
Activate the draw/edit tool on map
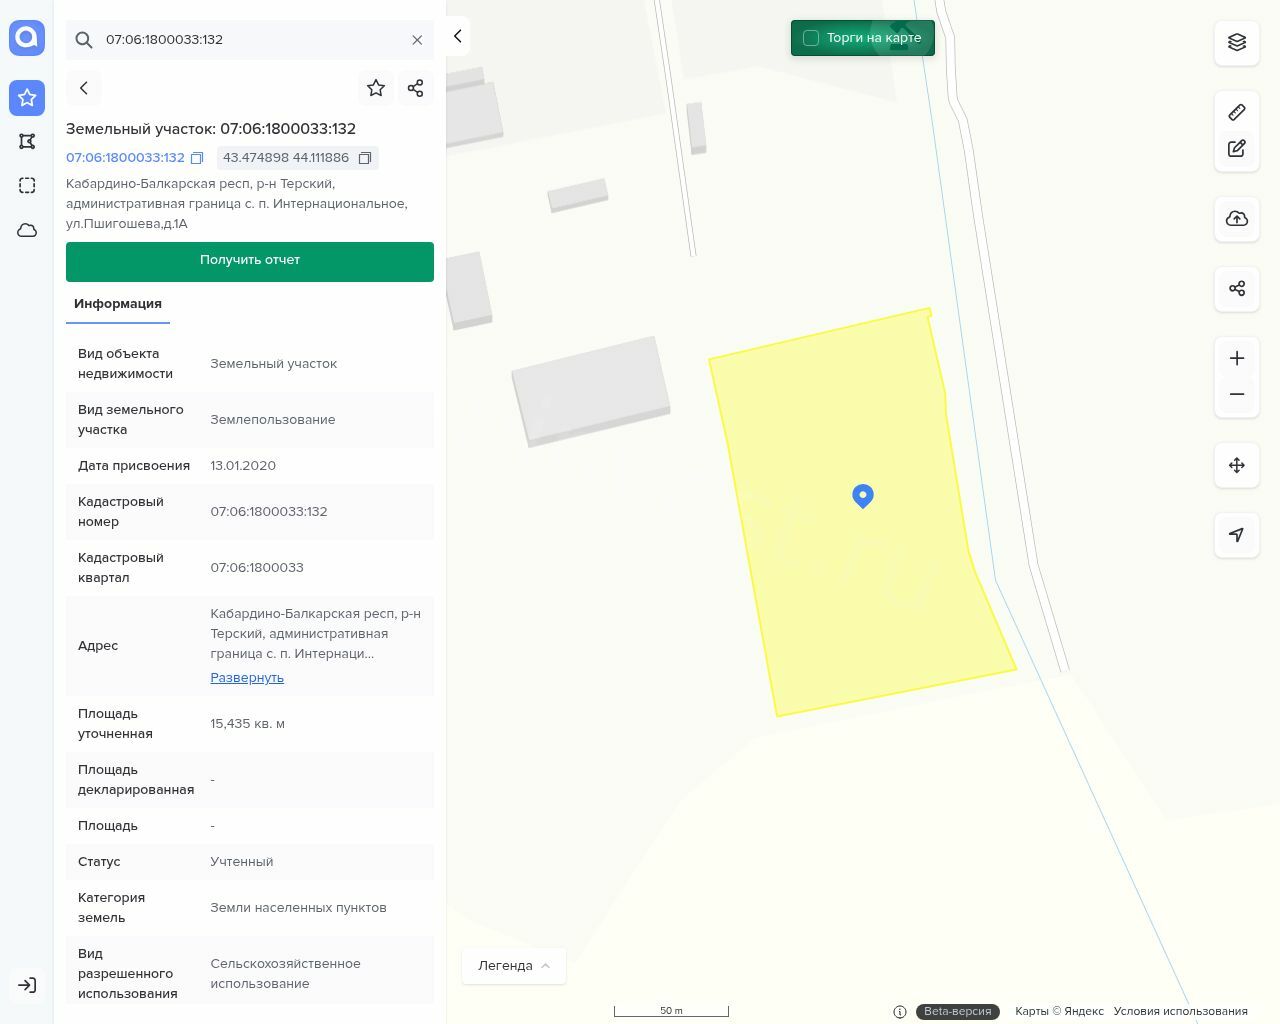1237,149
